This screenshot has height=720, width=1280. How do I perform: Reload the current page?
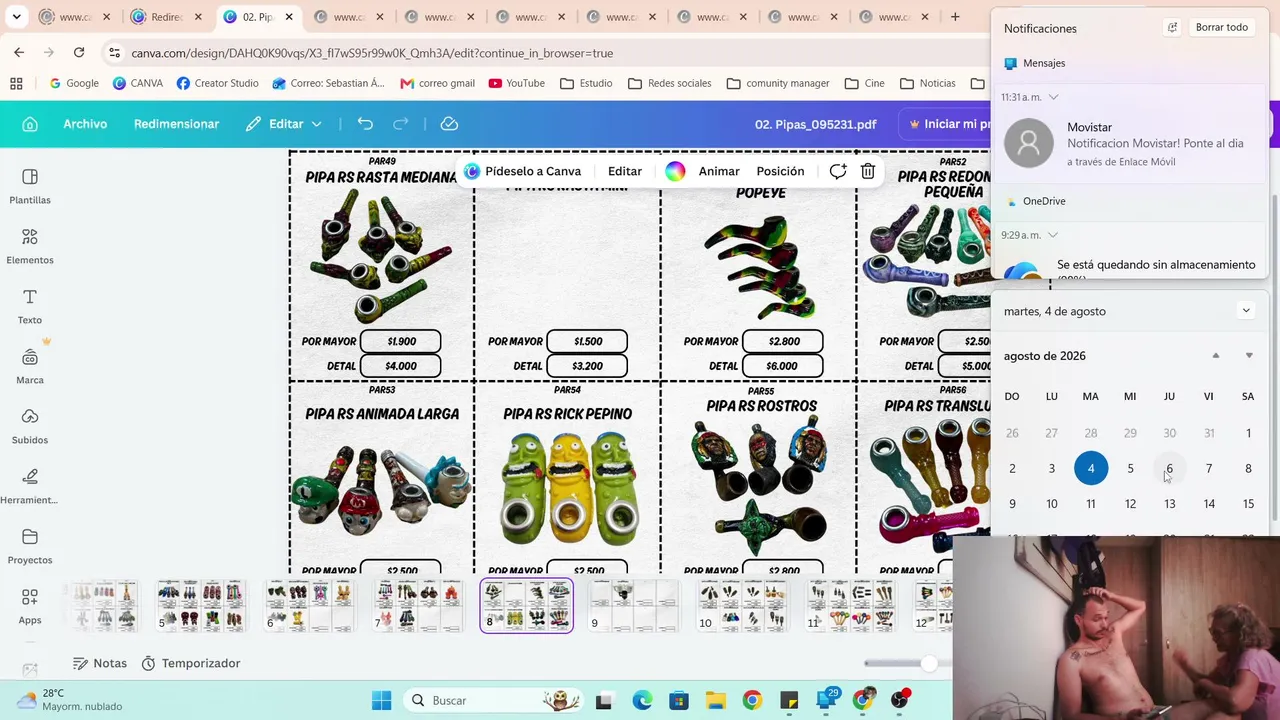pyautogui.click(x=79, y=52)
